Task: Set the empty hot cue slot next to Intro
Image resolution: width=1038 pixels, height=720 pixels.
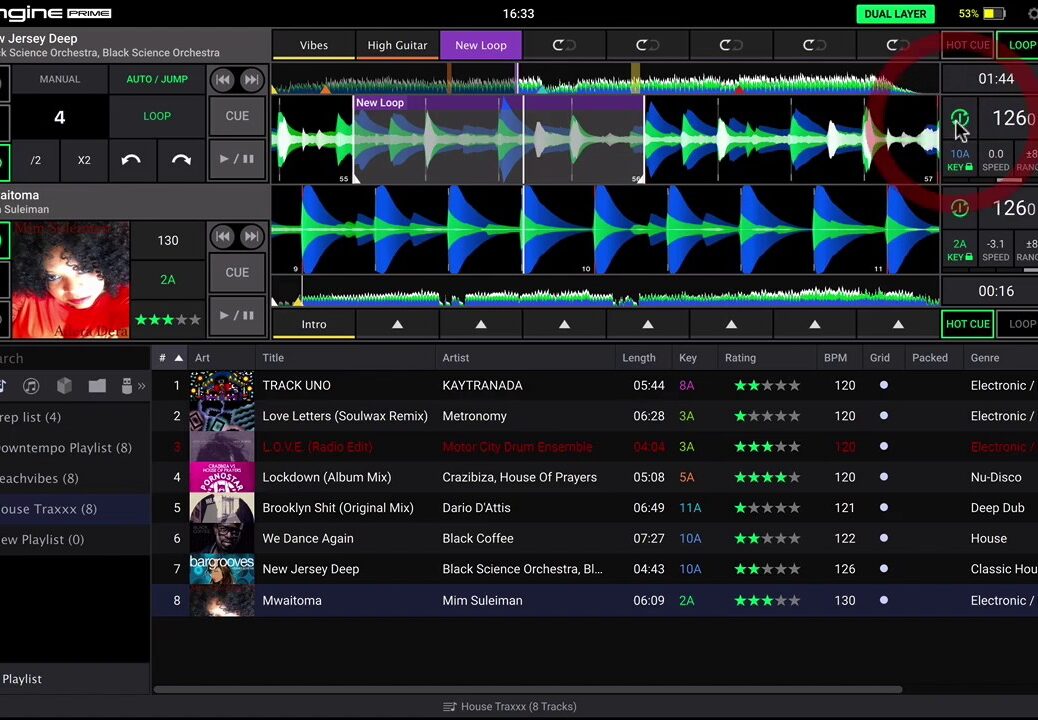Action: (x=397, y=324)
